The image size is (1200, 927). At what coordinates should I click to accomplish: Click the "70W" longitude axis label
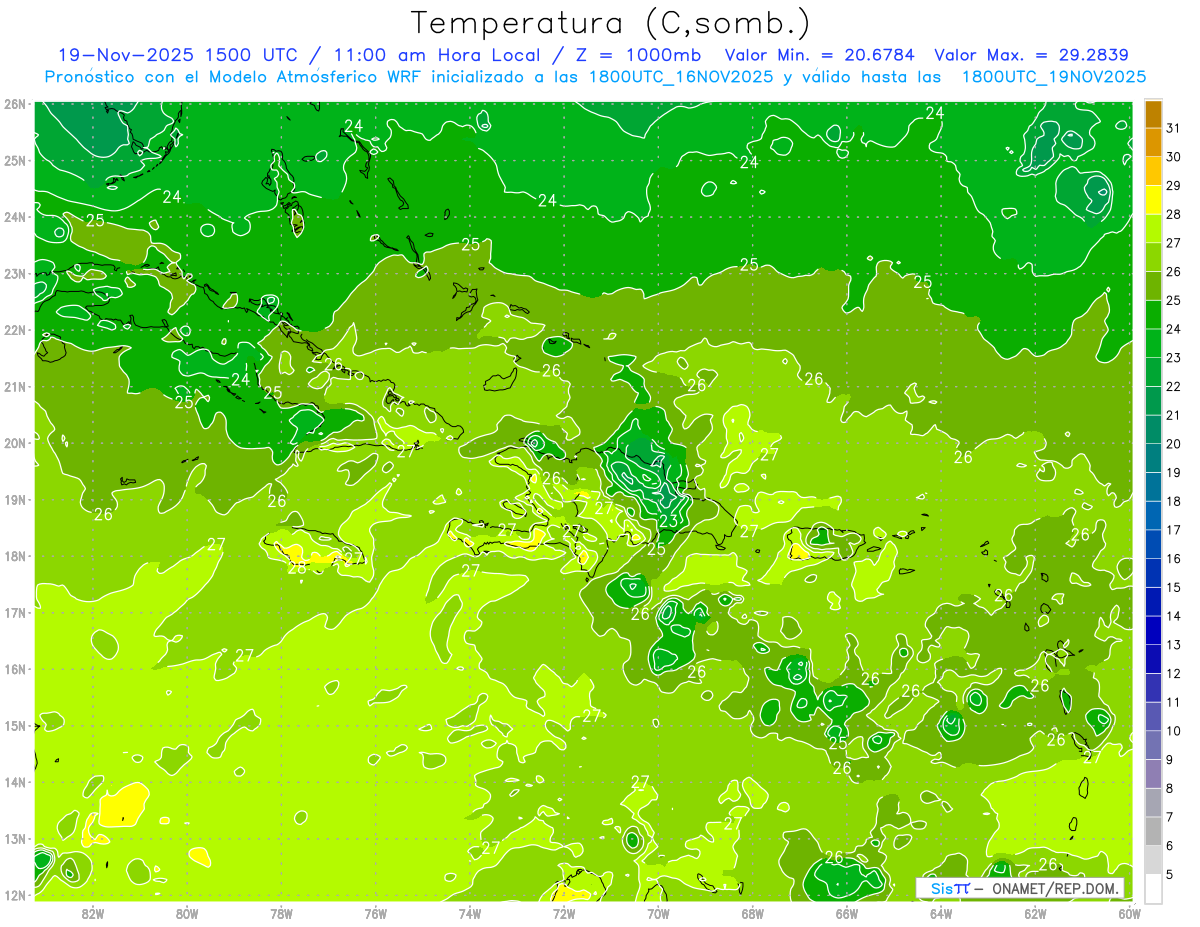[658, 912]
